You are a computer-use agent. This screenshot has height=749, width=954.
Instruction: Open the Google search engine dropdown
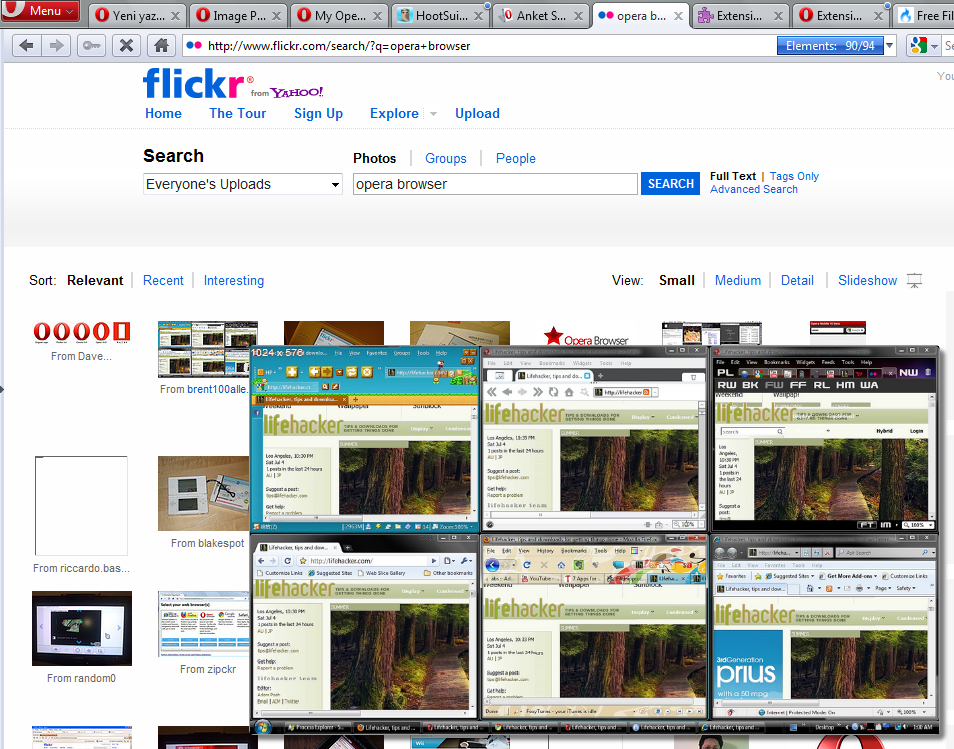tap(924, 46)
